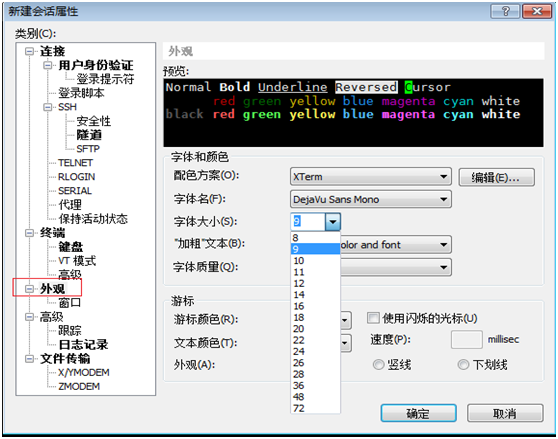Select 保持活动状态 in the tree
The image size is (558, 439).
(x=93, y=219)
